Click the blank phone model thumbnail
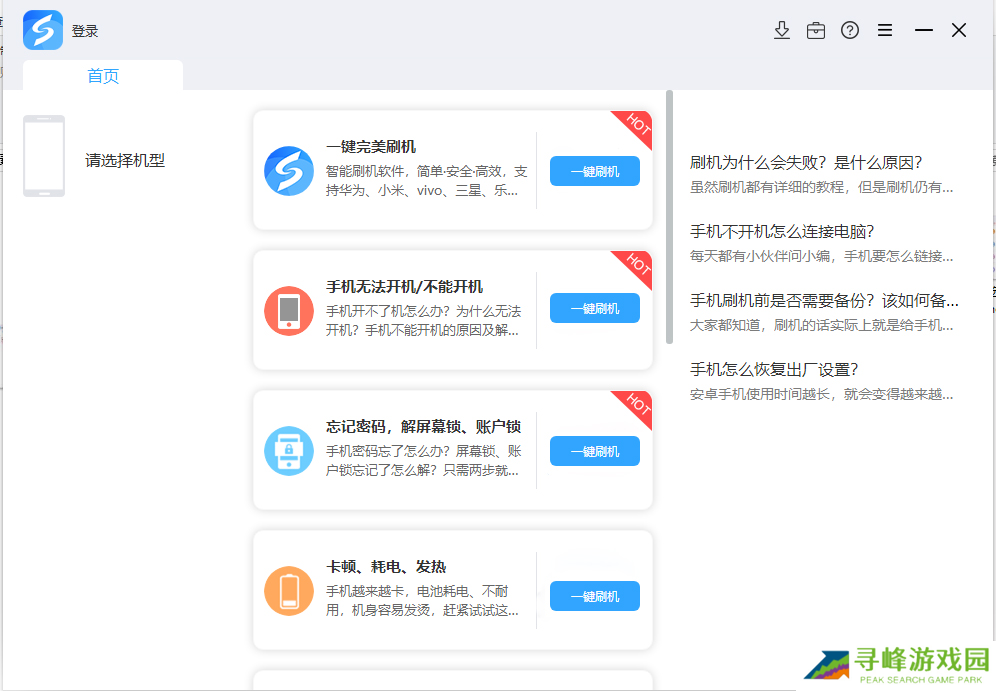 coord(44,156)
